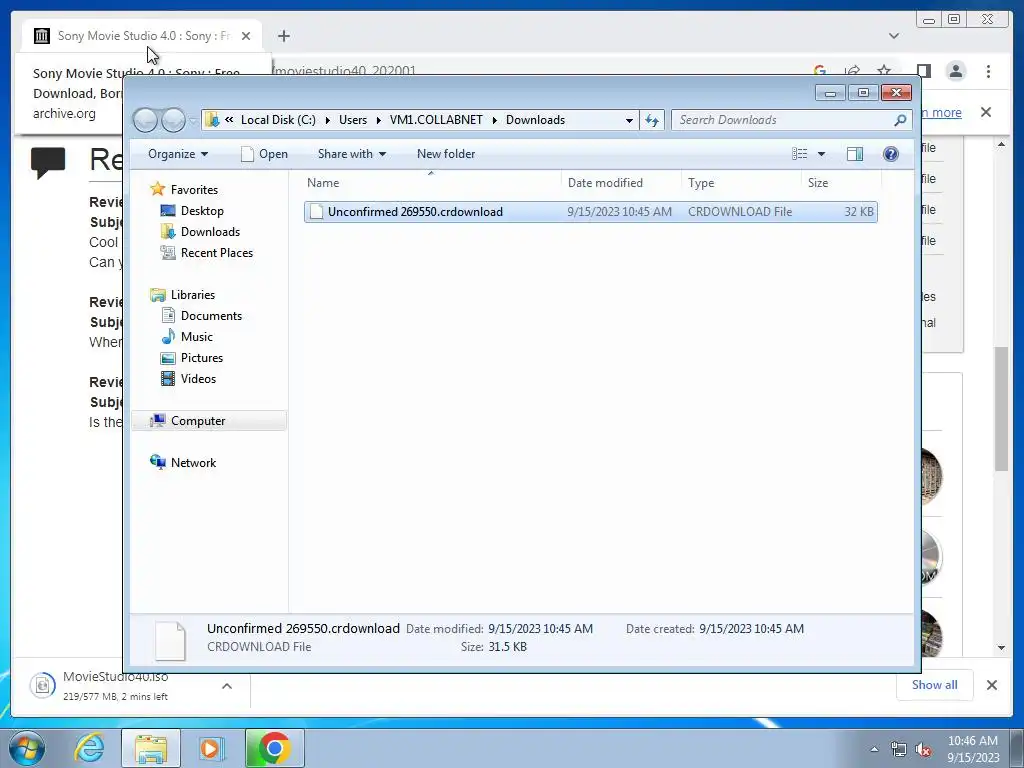Image resolution: width=1024 pixels, height=768 pixels.
Task: Click VM1.COLLABNET in the address breadcrumb
Action: click(x=436, y=120)
